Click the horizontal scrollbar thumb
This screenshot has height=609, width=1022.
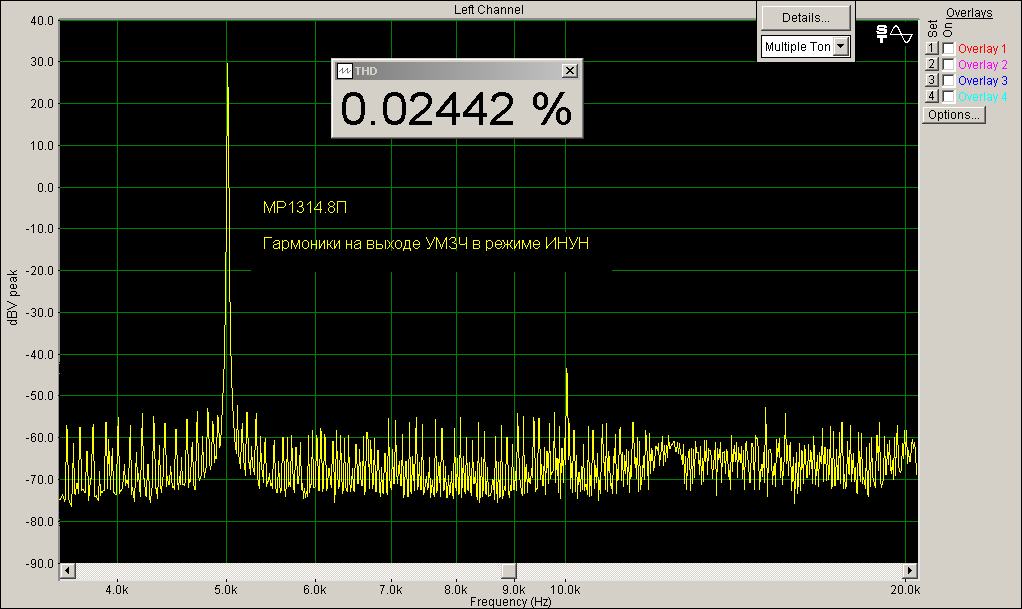coord(508,570)
